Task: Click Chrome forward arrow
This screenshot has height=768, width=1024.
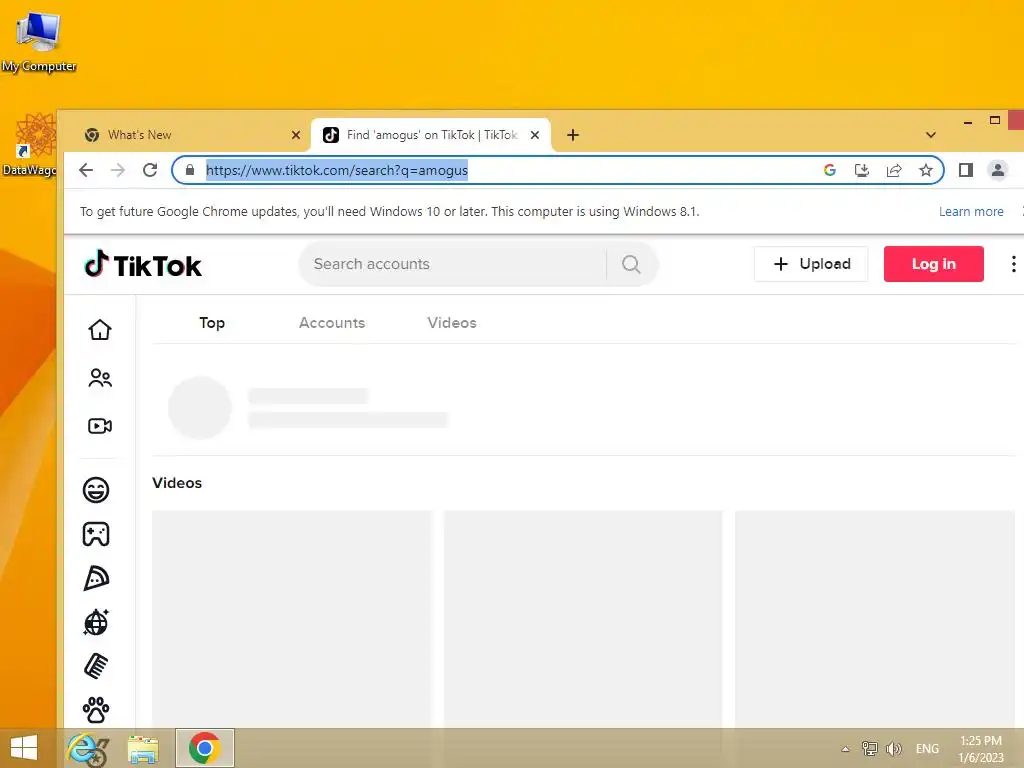Action: [x=118, y=170]
